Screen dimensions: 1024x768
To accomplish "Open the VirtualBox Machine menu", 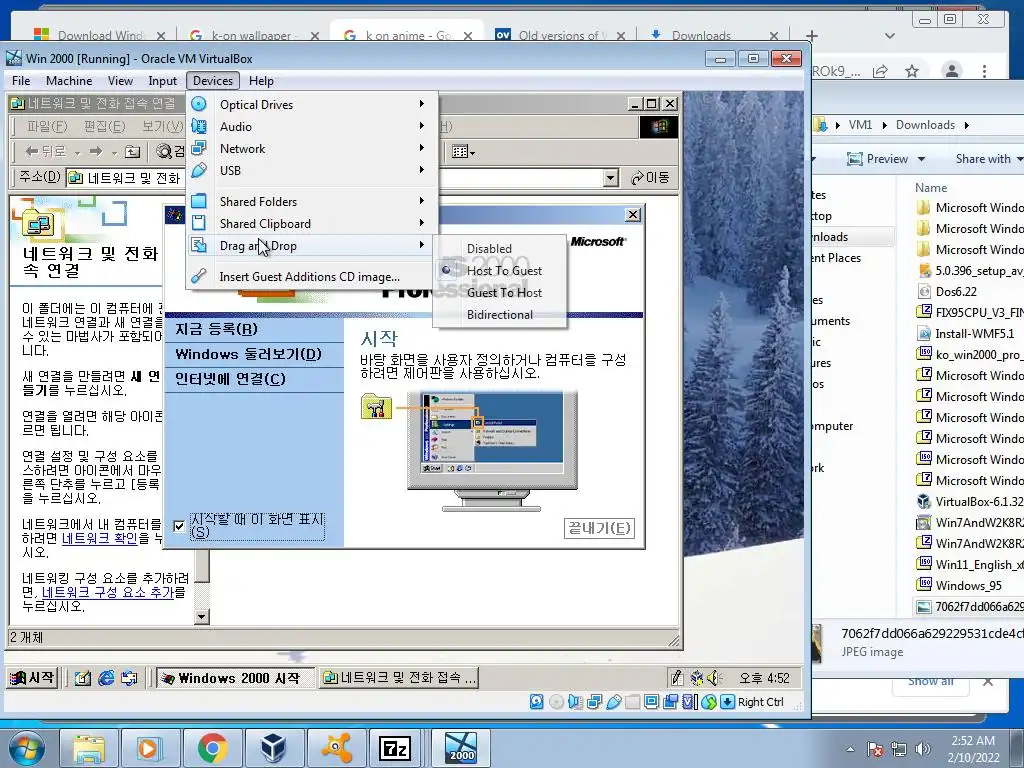I will [69, 81].
